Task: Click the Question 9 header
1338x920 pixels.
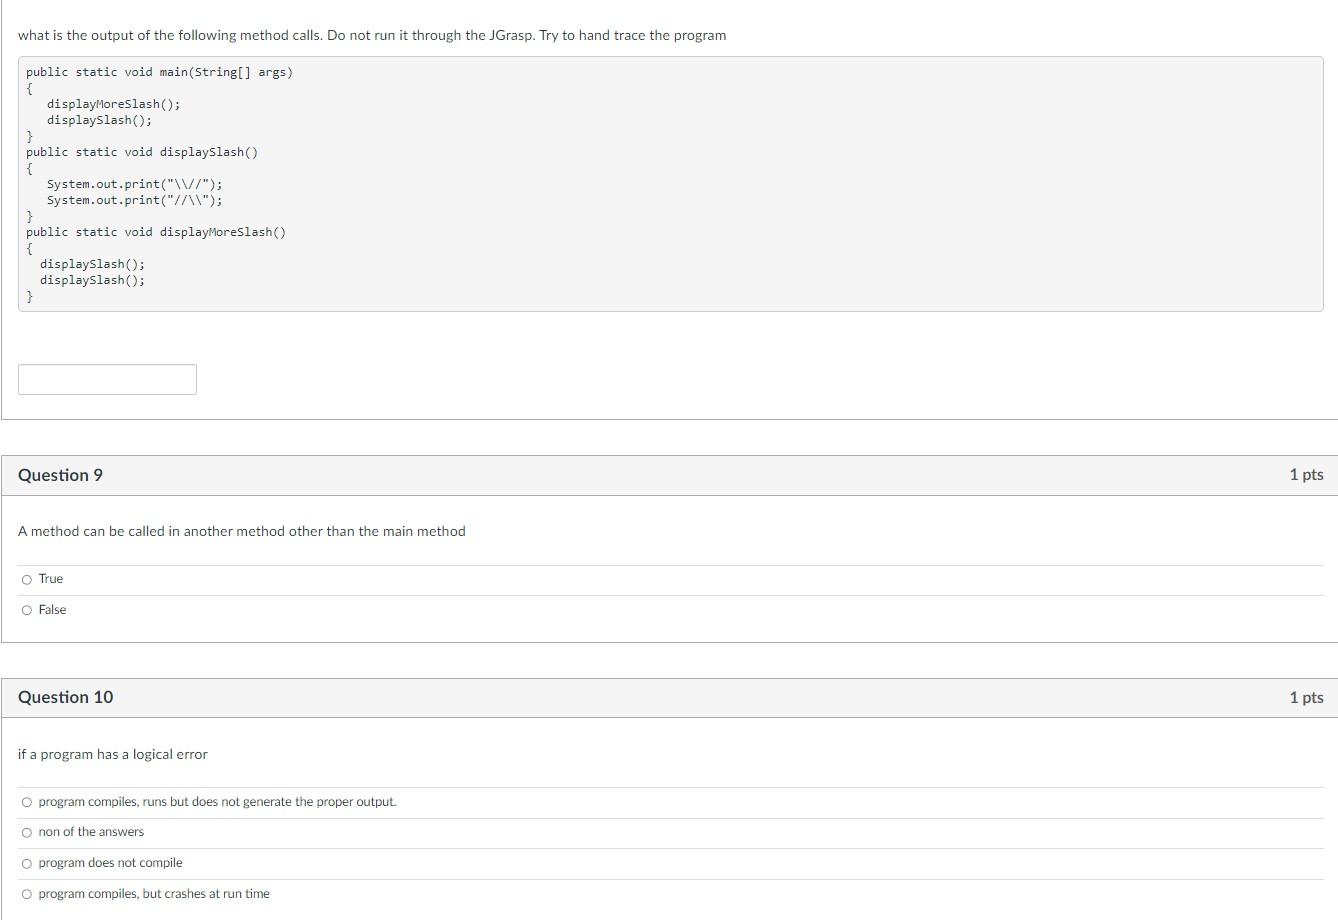Action: 60,474
